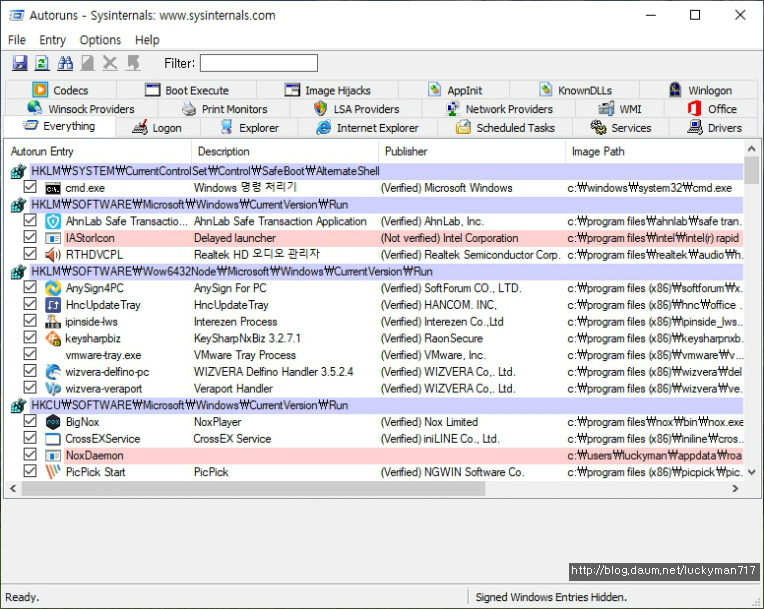Image resolution: width=764 pixels, height=609 pixels.
Task: Toggle the PicPick Start checkbox
Action: [x=30, y=471]
